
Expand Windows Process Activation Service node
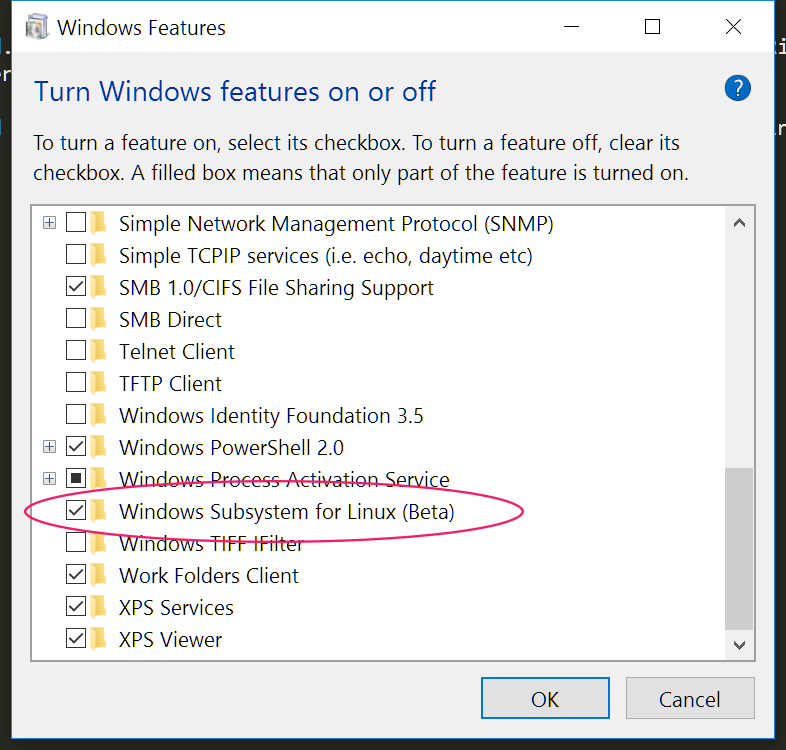[49, 479]
